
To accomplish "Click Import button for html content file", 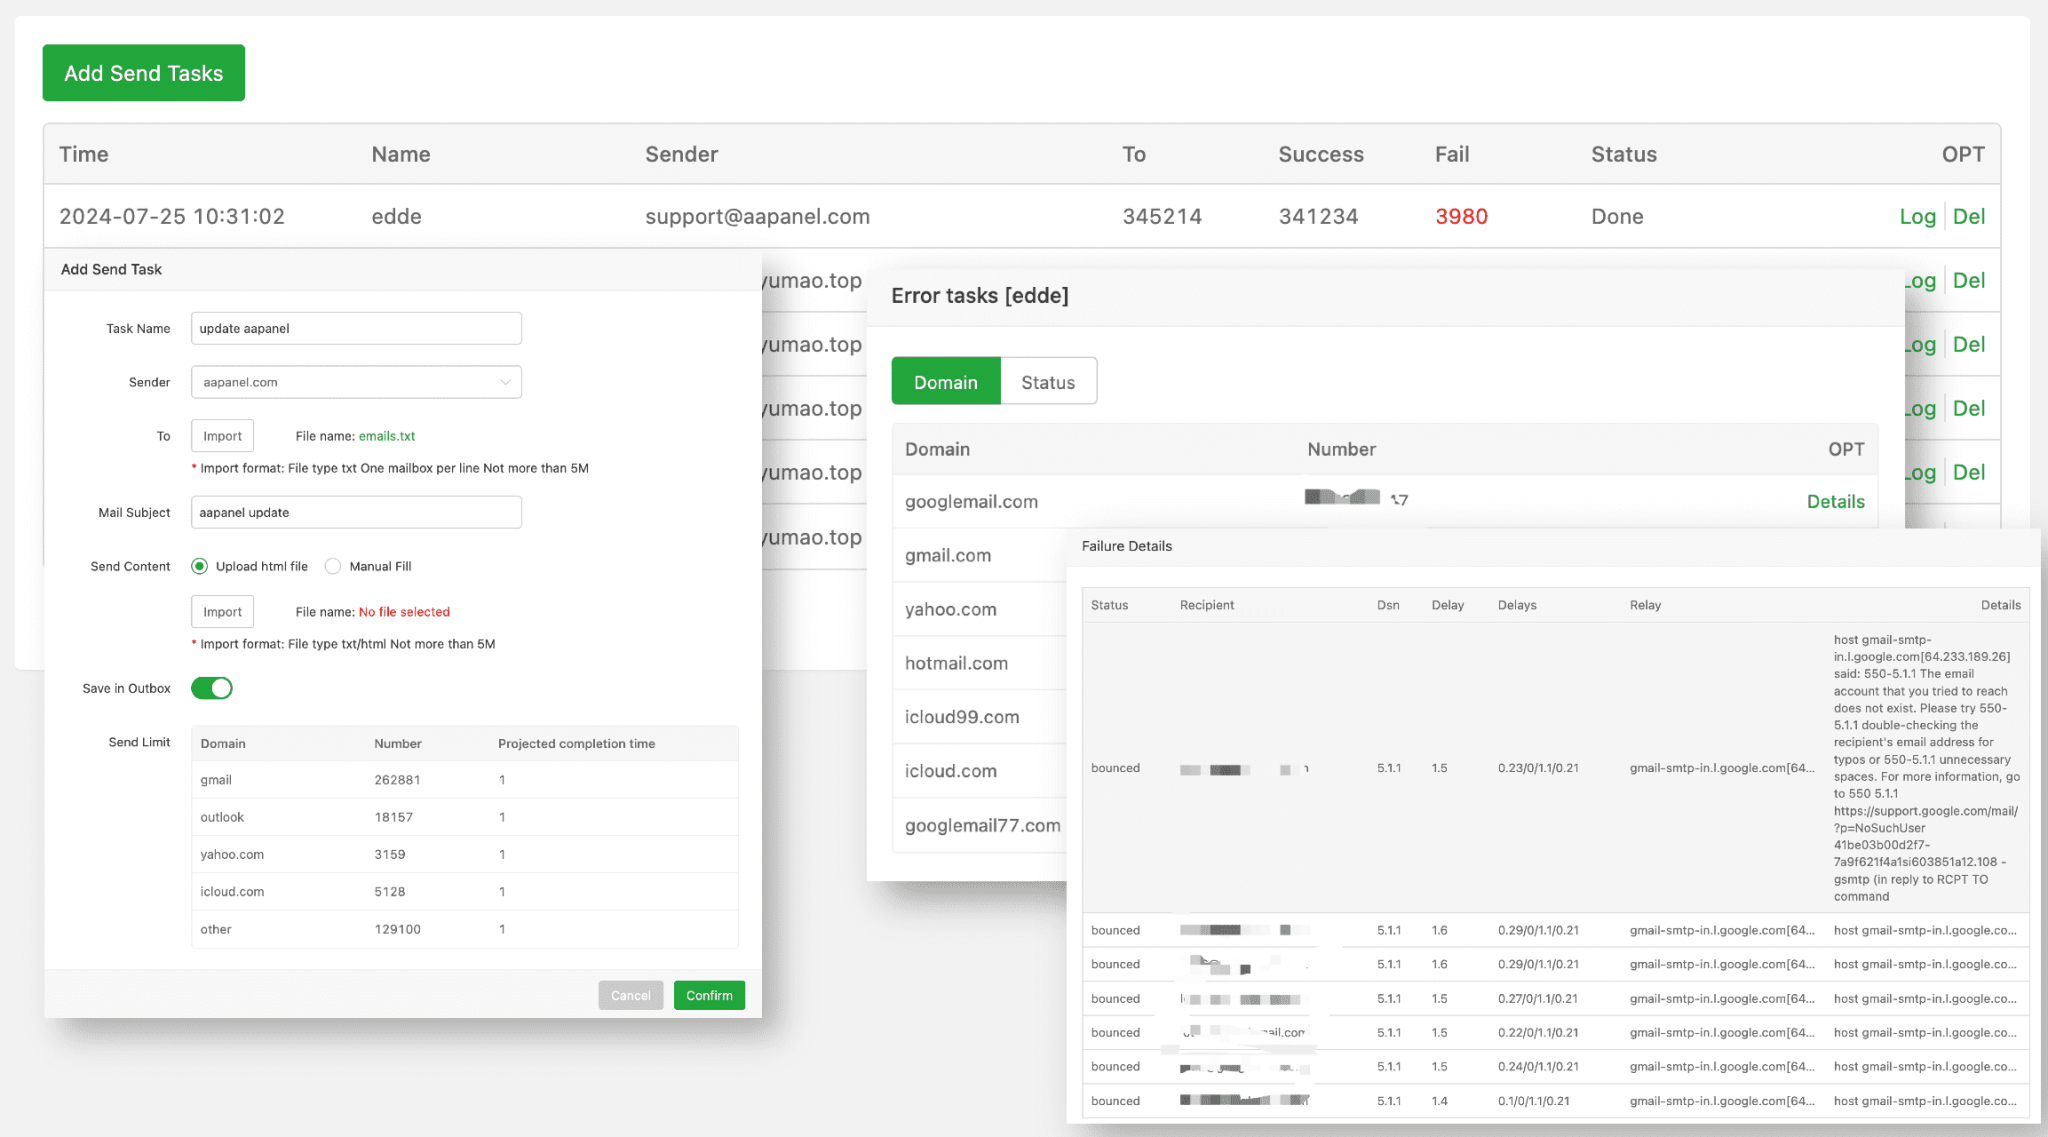I will 222,612.
